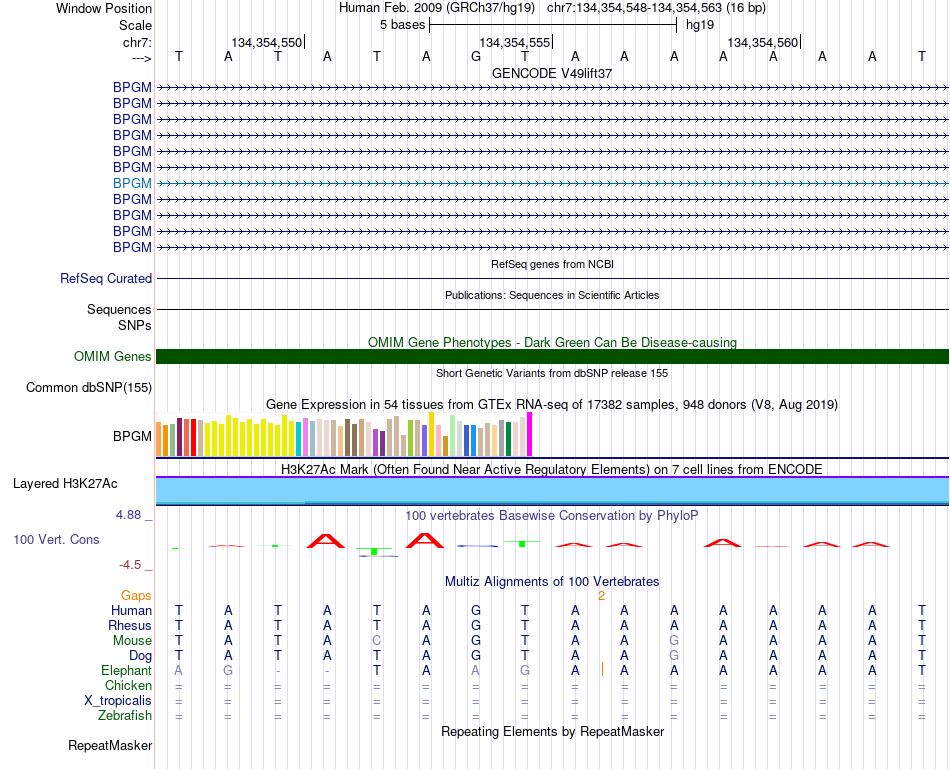
Task: Click the RefSeq Curated track label
Action: [x=106, y=278]
